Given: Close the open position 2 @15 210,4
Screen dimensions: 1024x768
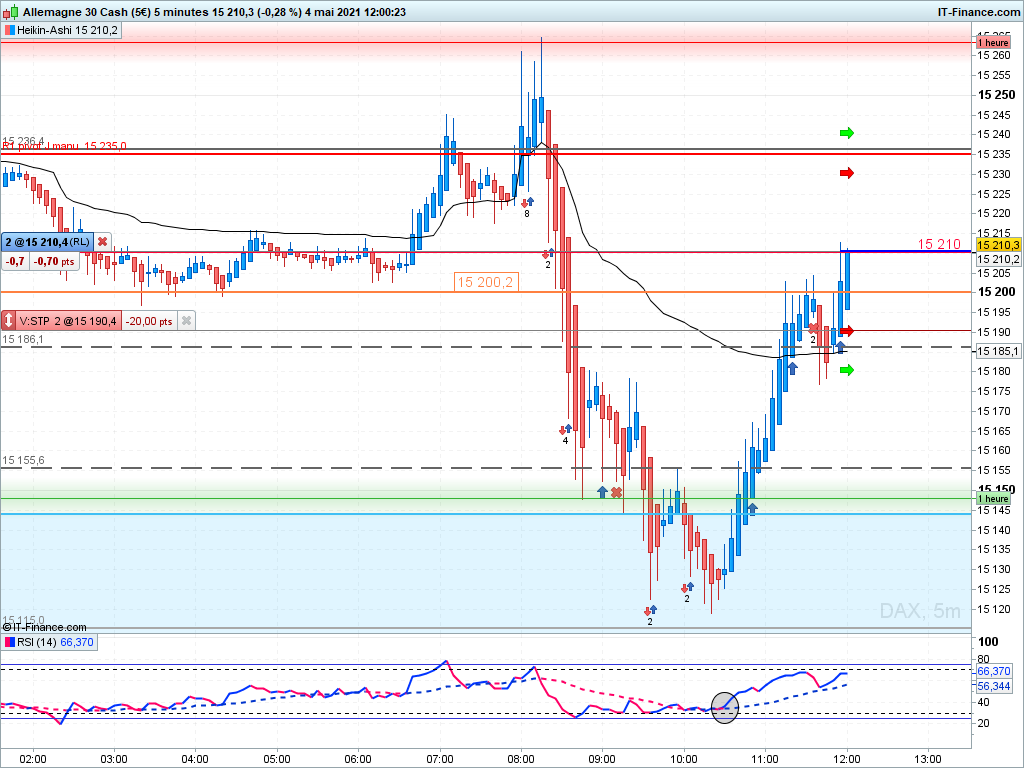Looking at the screenshot, I should (103, 242).
